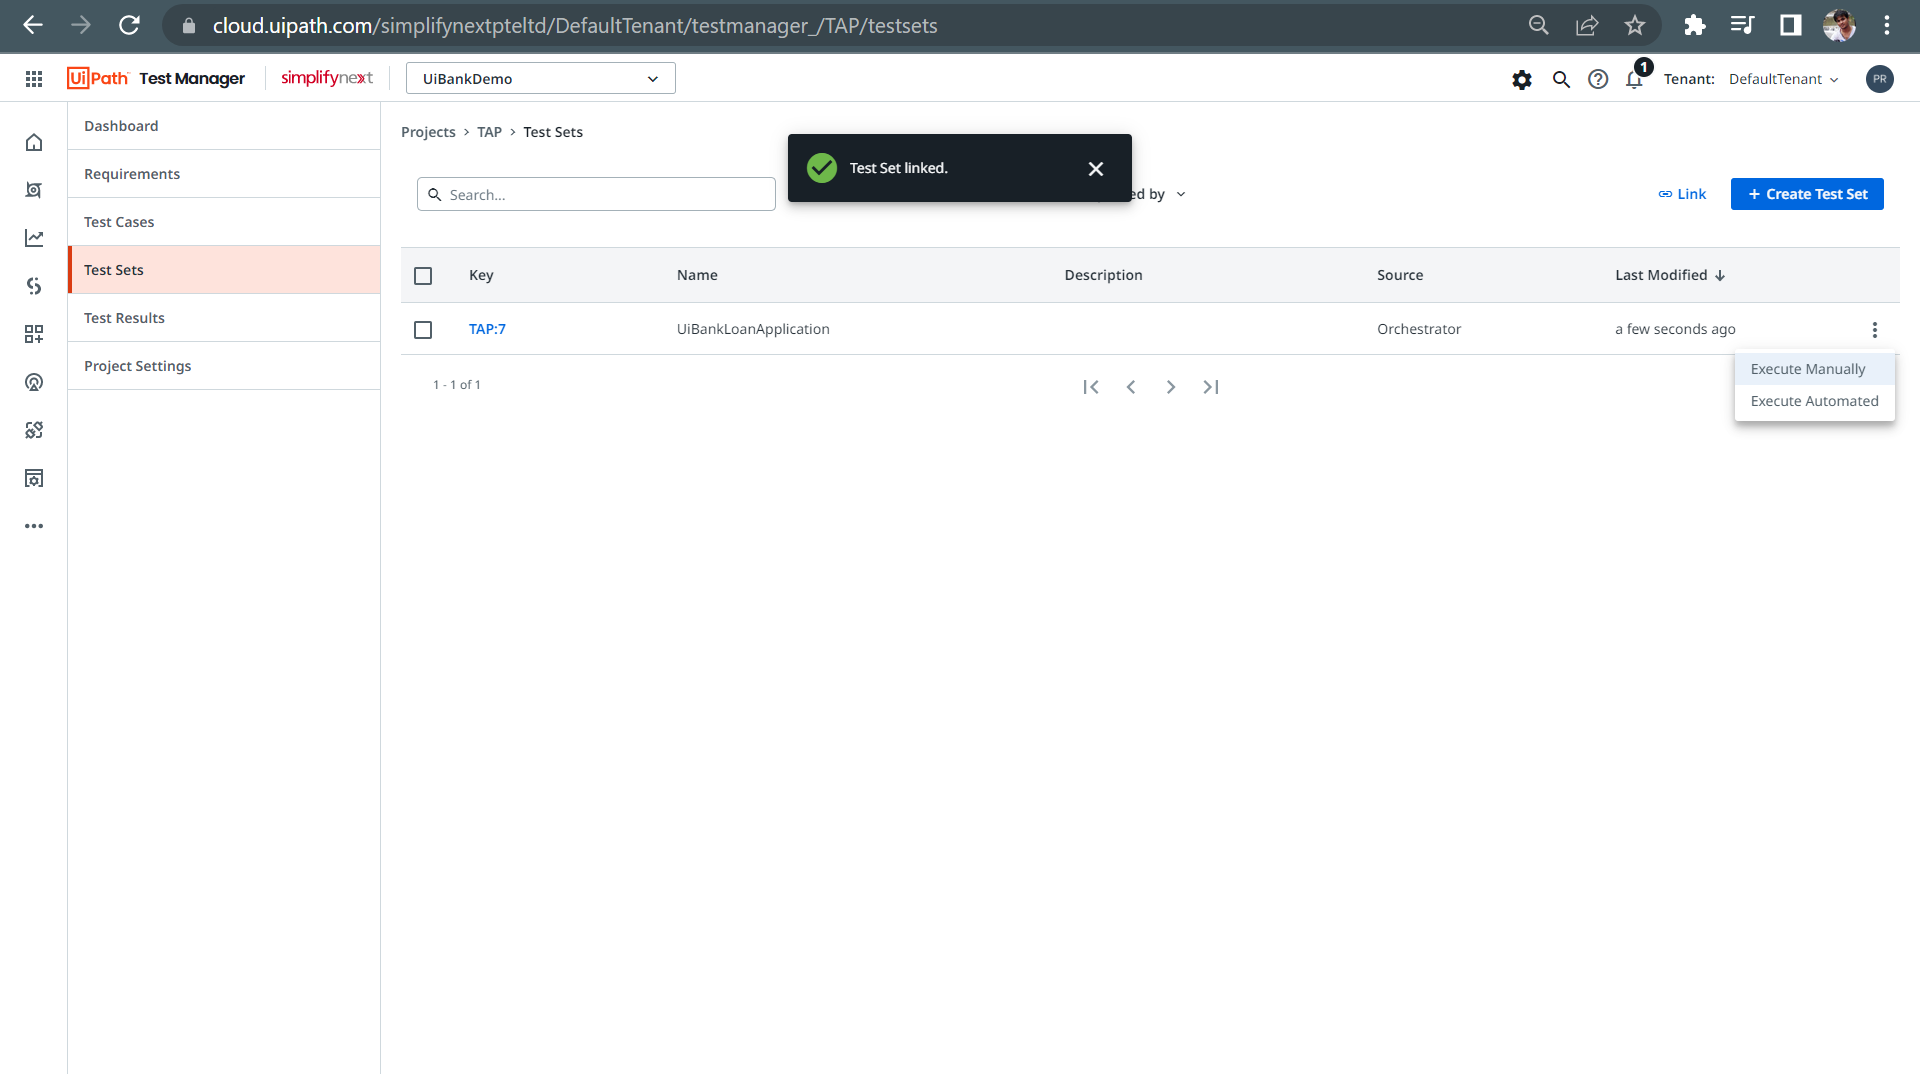Click the Name column header

pos(697,275)
